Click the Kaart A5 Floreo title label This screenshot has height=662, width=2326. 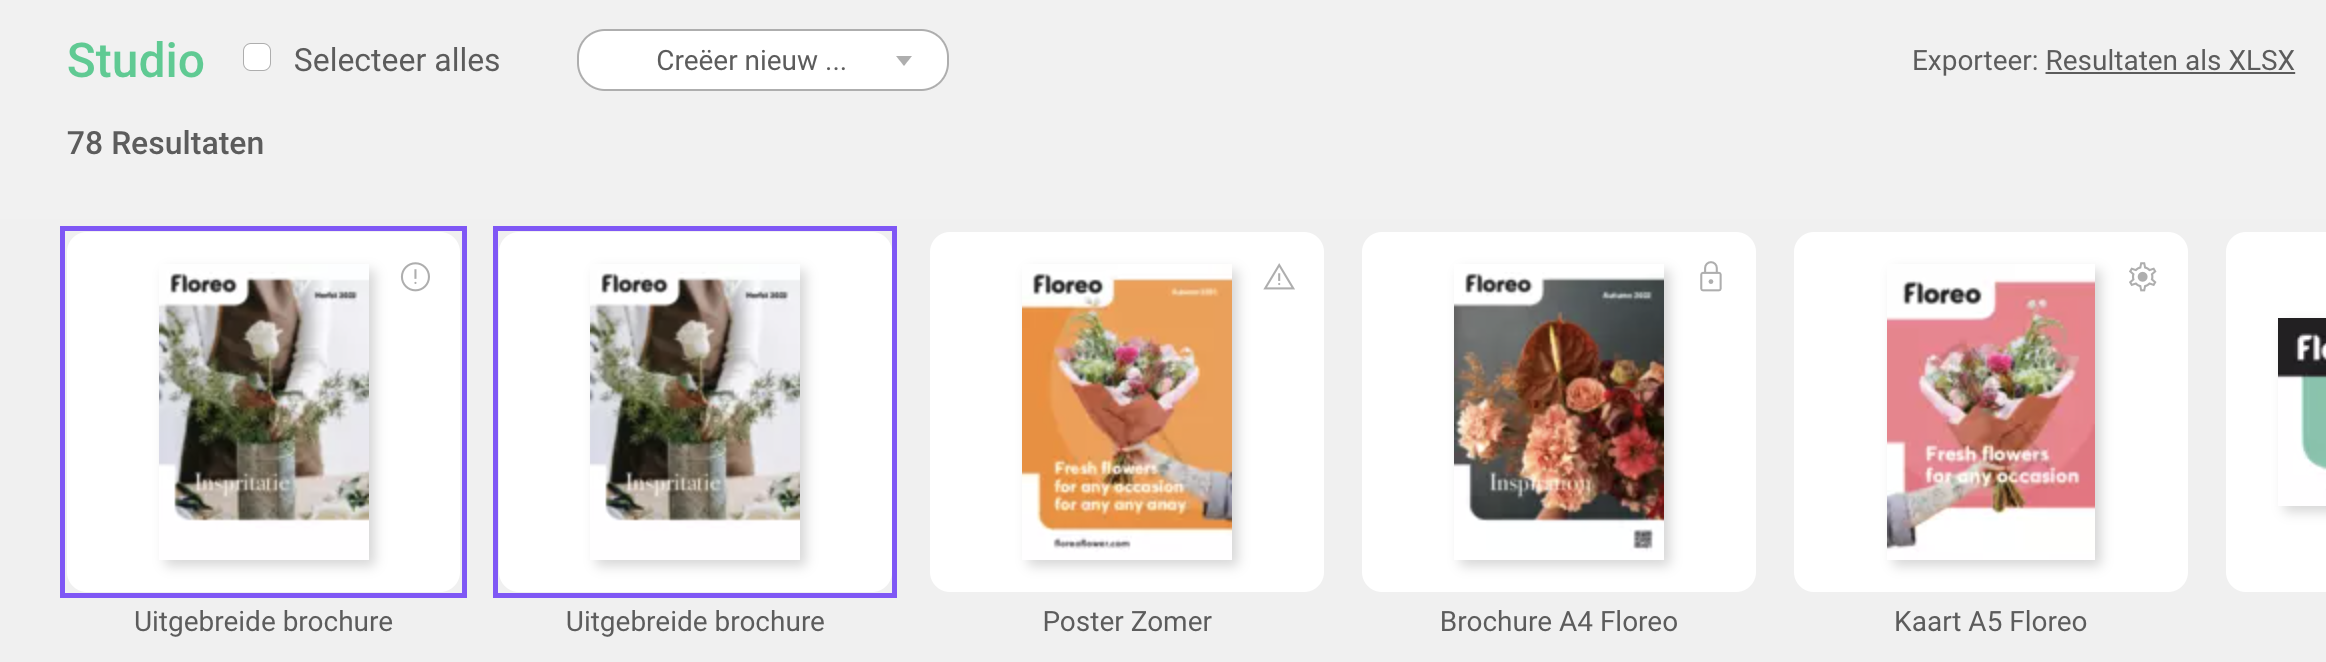(1991, 622)
